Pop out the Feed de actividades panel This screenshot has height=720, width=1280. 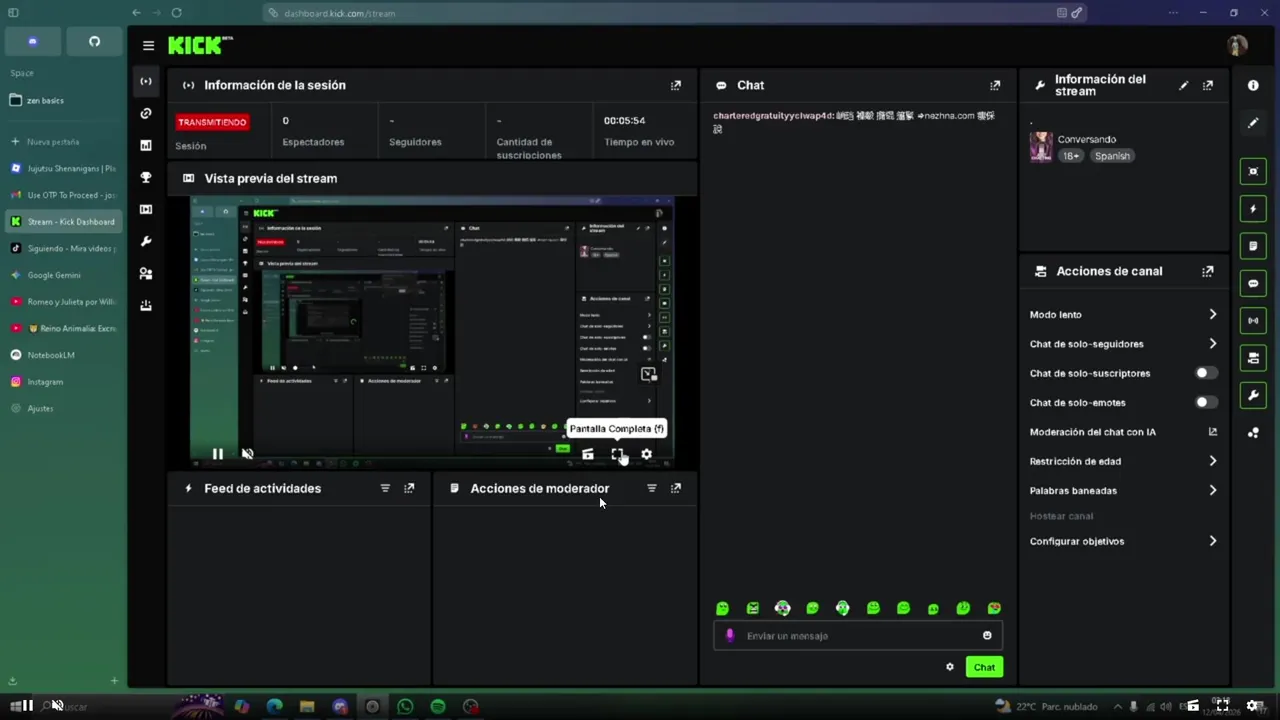[409, 488]
